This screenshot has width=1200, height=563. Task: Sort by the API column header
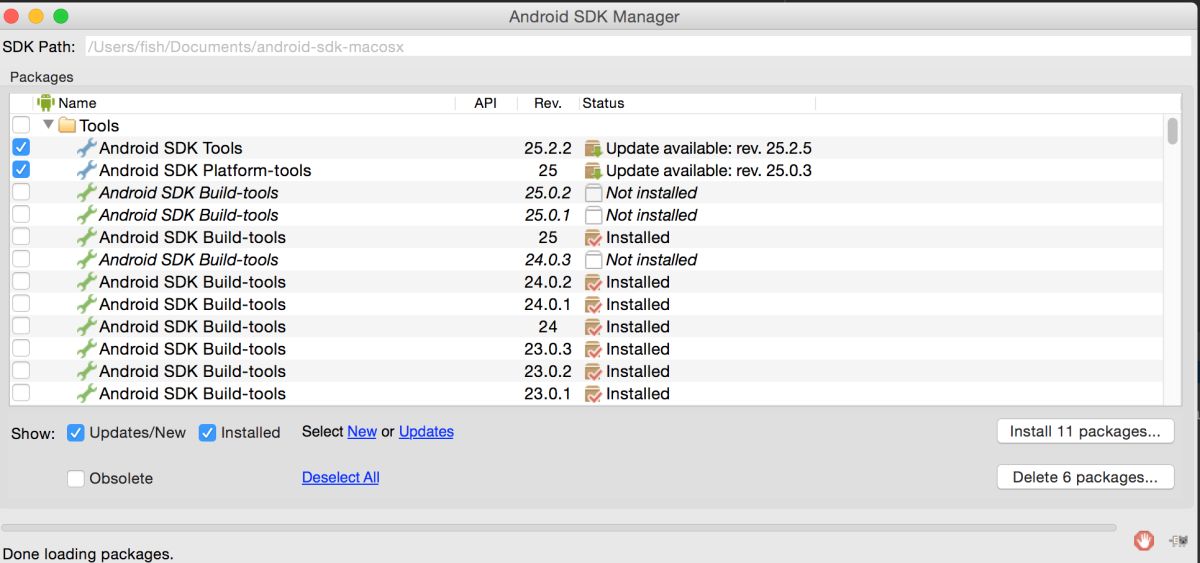tap(486, 103)
